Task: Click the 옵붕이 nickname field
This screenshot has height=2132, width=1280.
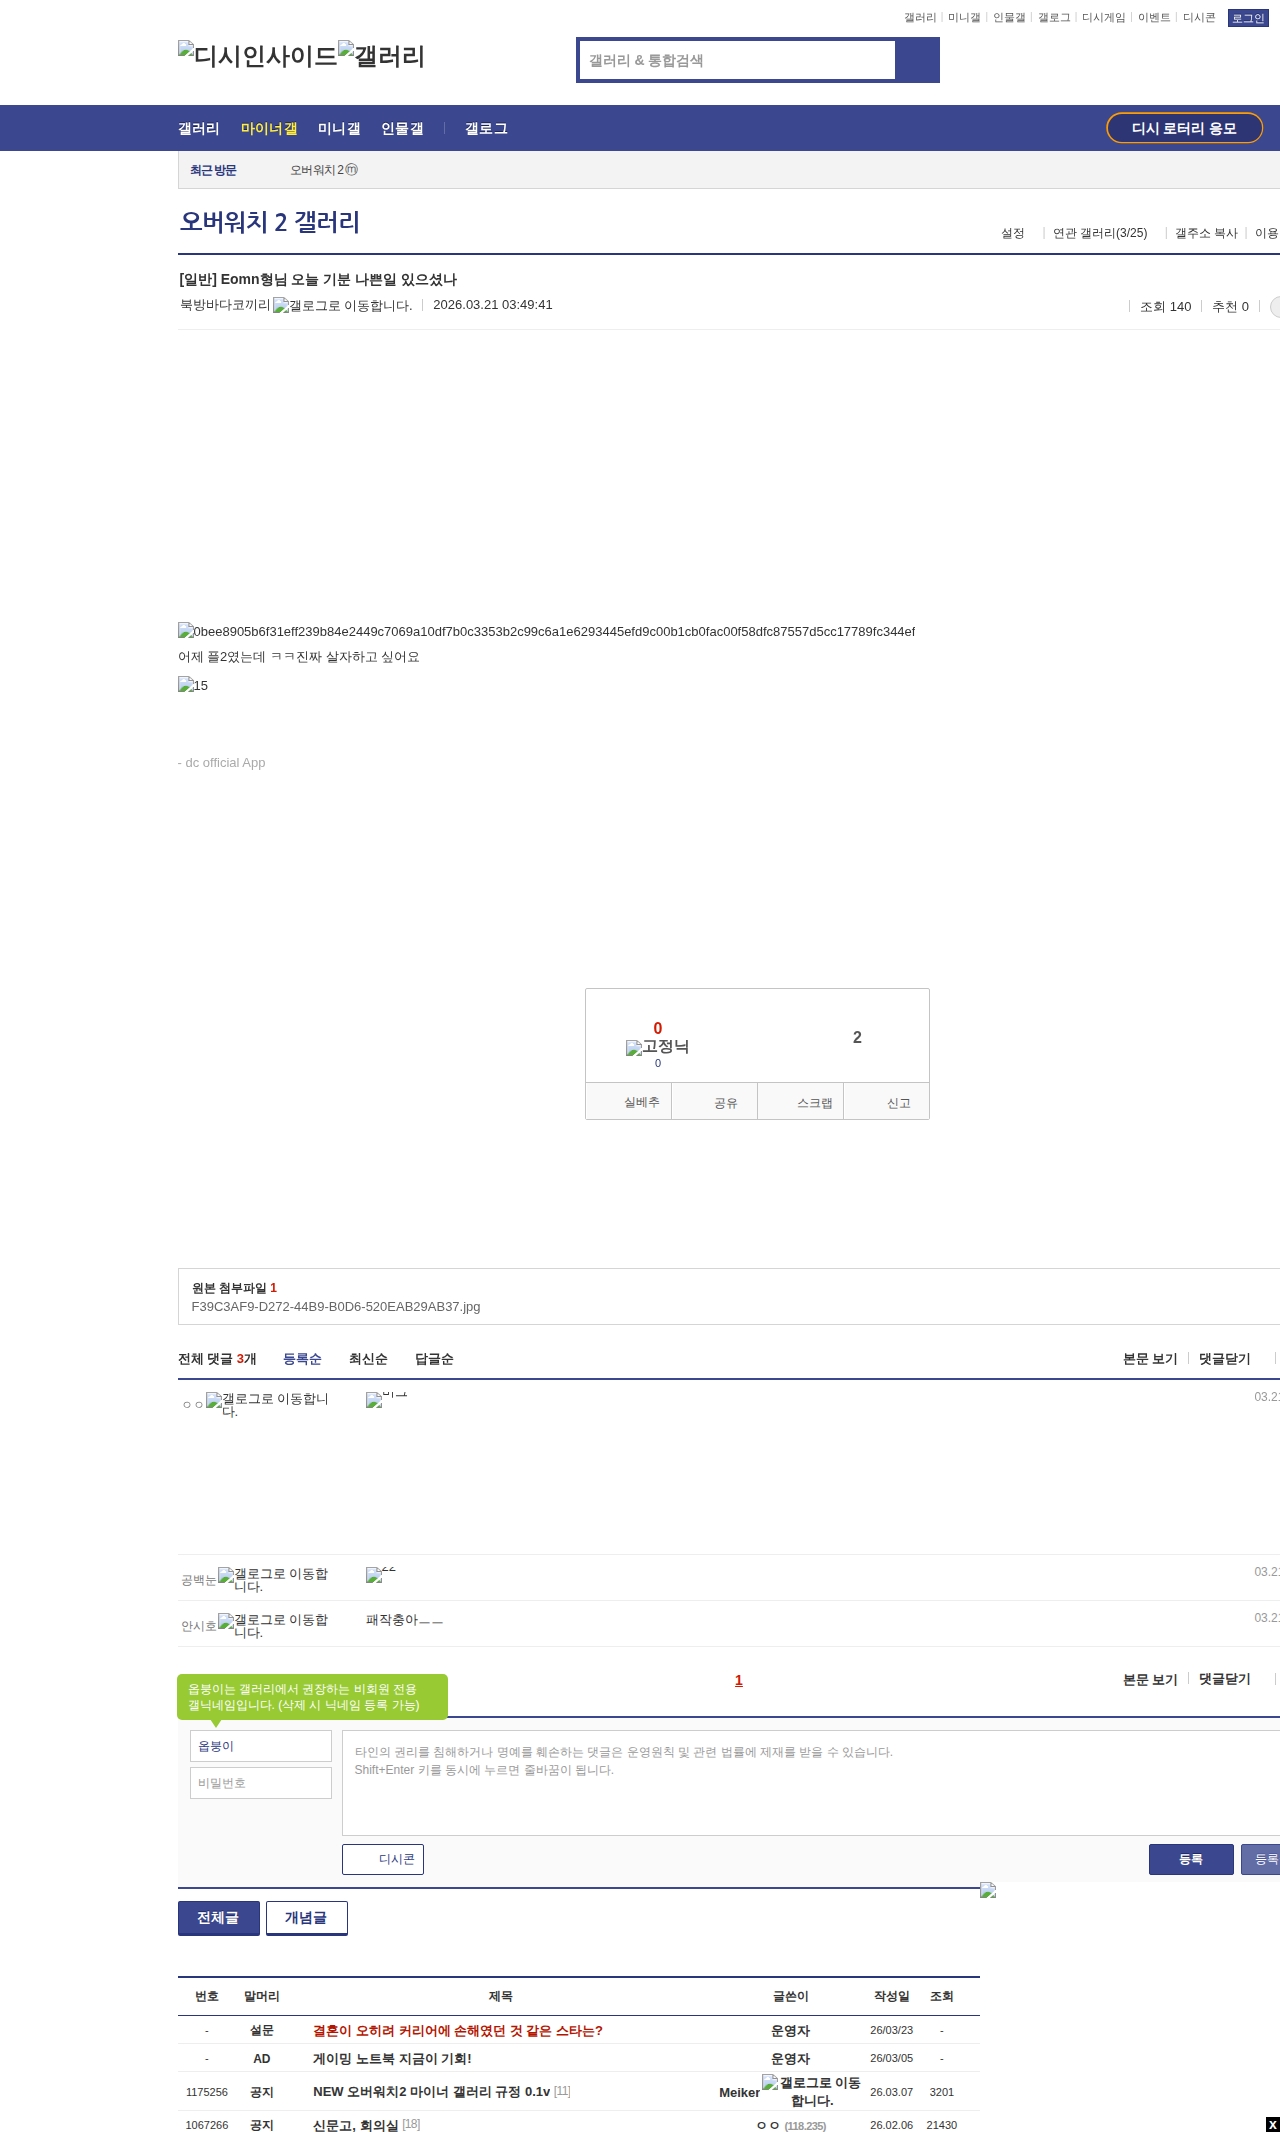Action: coord(261,1746)
